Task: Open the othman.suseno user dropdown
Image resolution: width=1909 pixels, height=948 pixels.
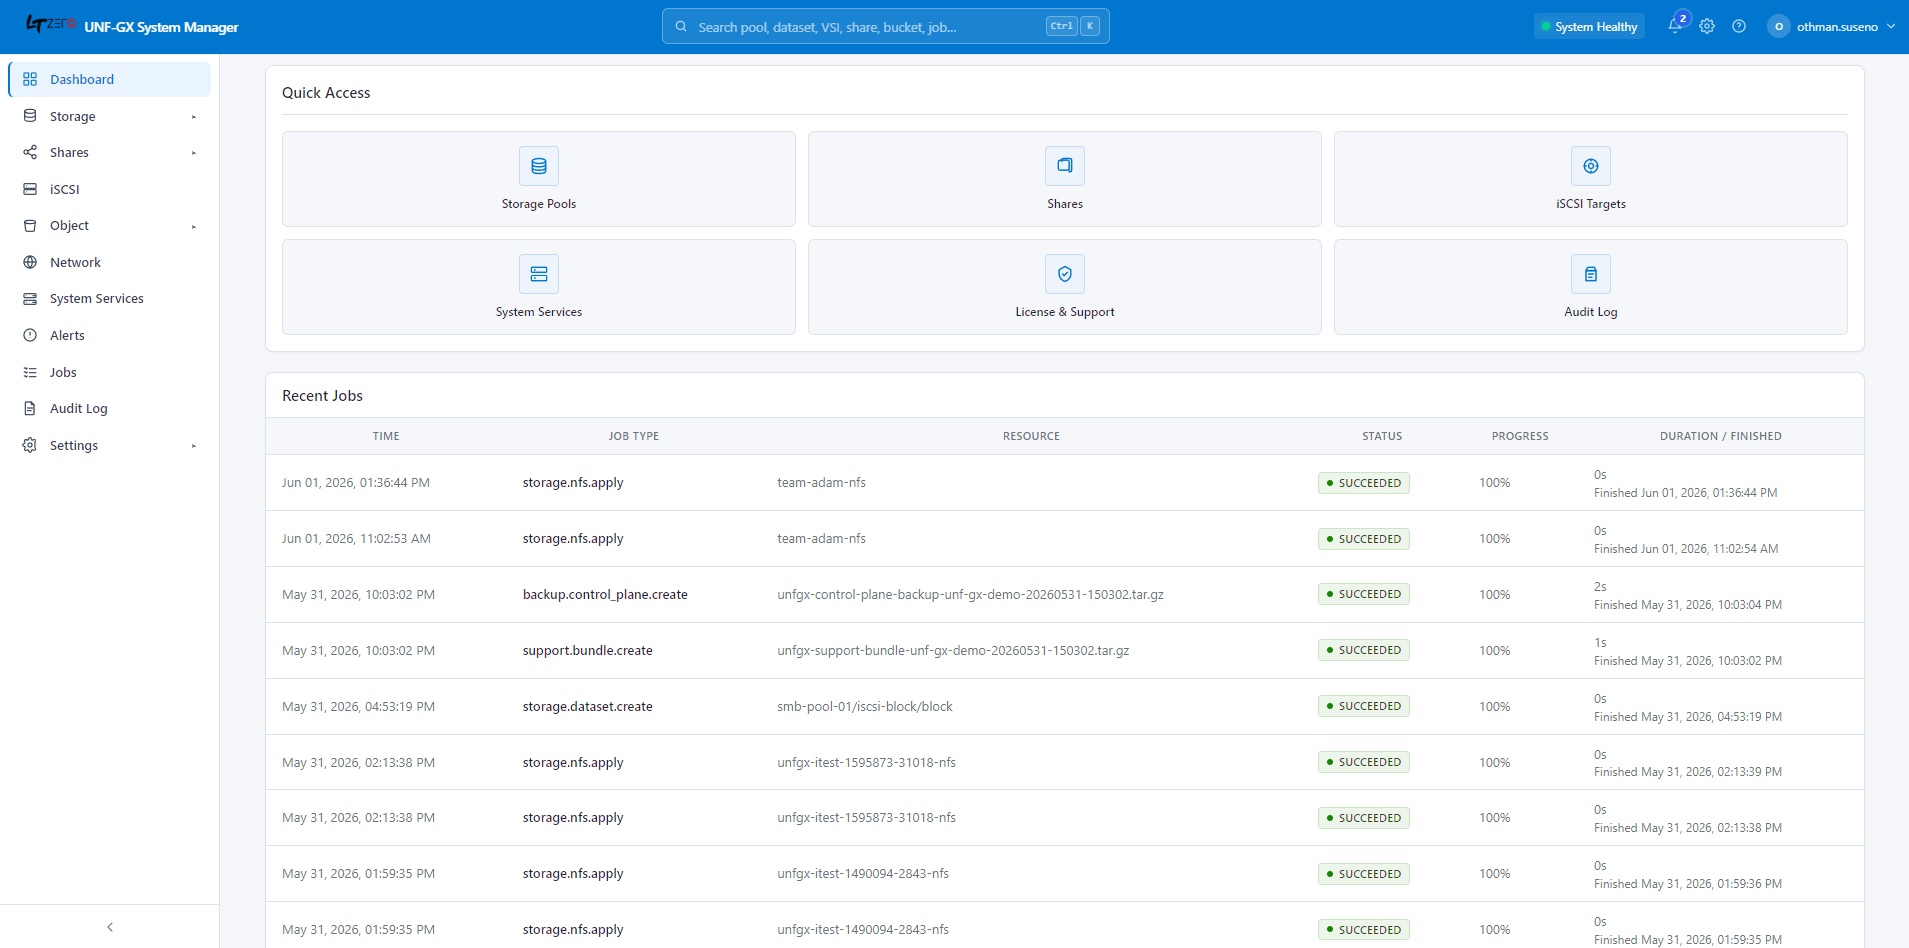Action: pos(1832,26)
